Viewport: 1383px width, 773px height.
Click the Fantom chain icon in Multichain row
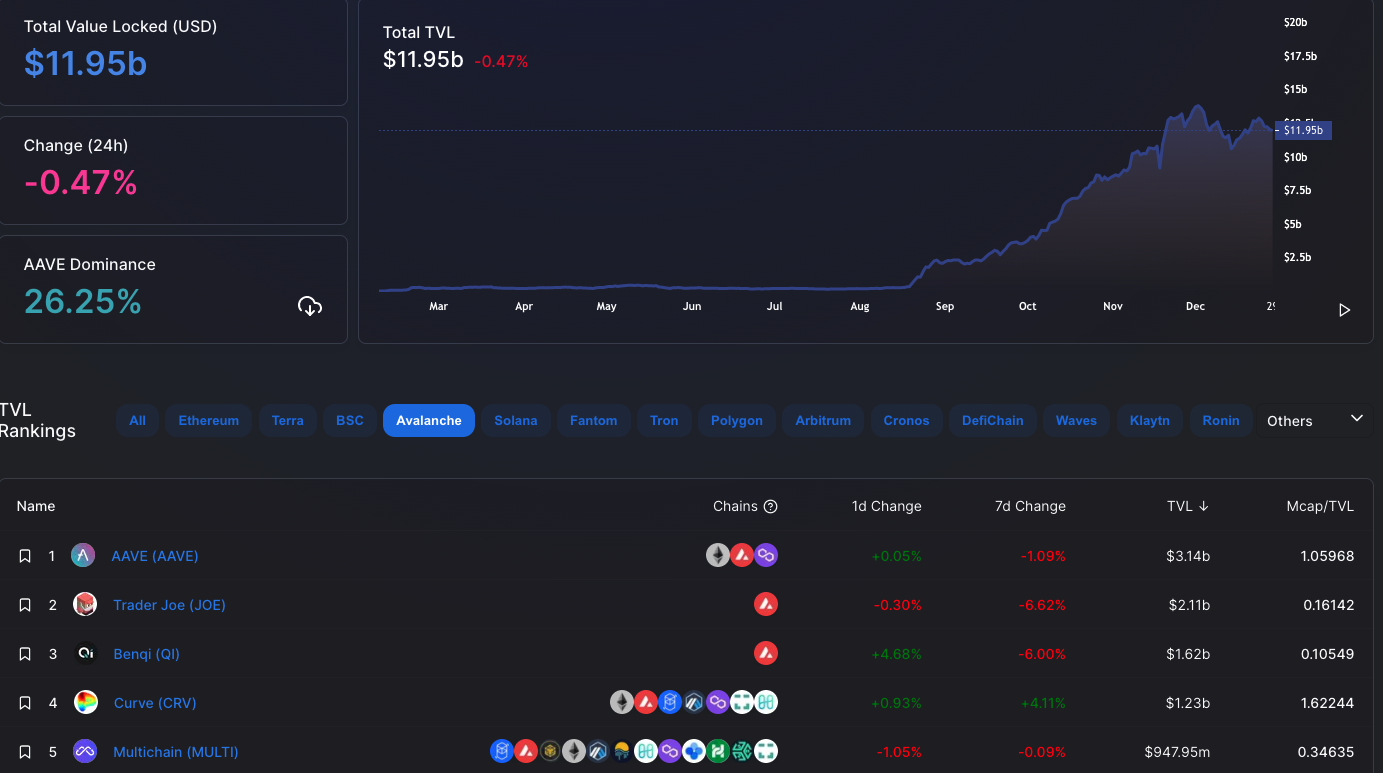(x=502, y=751)
